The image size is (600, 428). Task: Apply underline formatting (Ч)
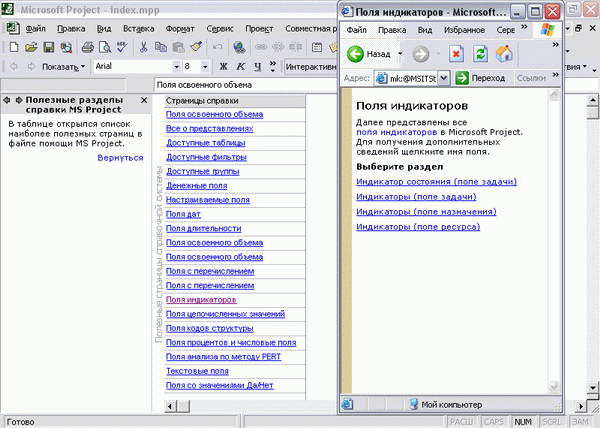[x=258, y=67]
